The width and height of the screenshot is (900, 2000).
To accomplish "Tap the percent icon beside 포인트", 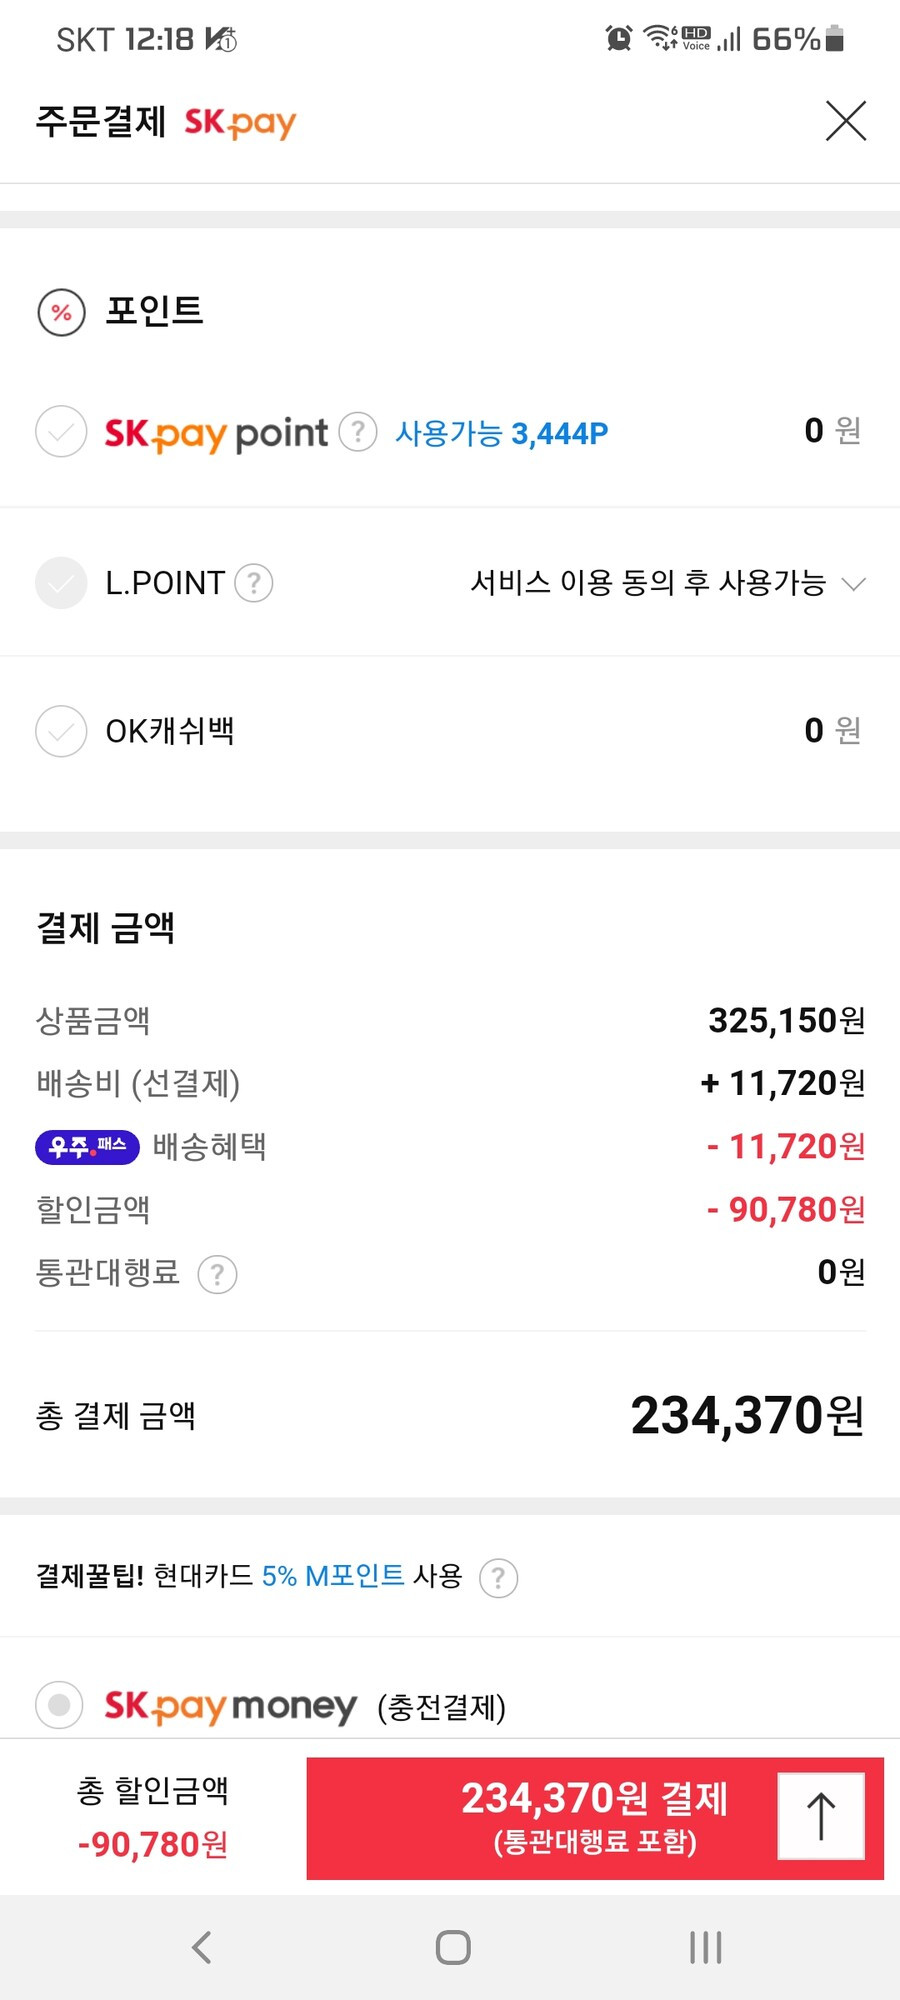I will [61, 312].
